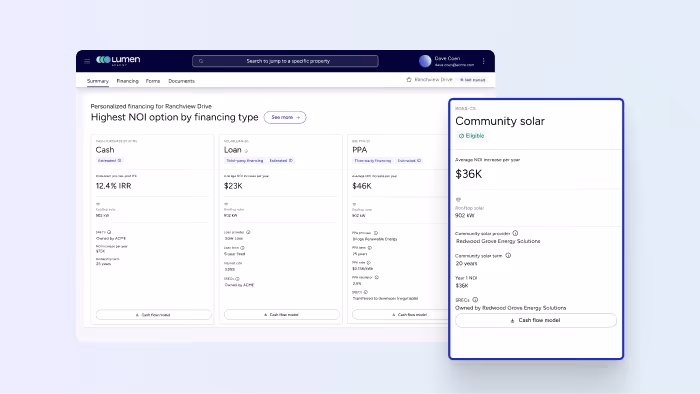Viewport: 700px width, 394px height.
Task: Download Community solar cash flow model
Action: 536,320
